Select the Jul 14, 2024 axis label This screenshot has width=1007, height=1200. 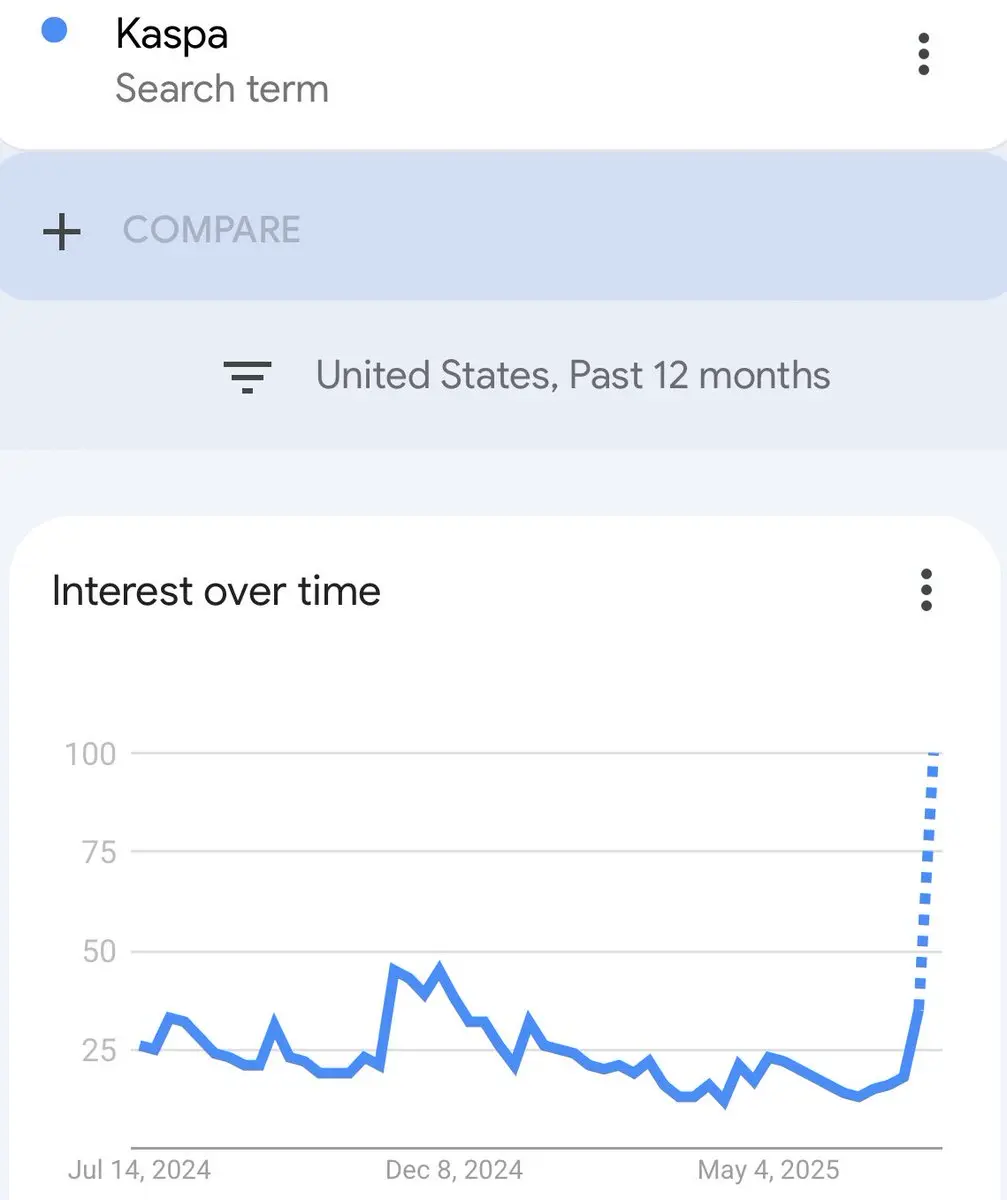pyautogui.click(x=140, y=1169)
